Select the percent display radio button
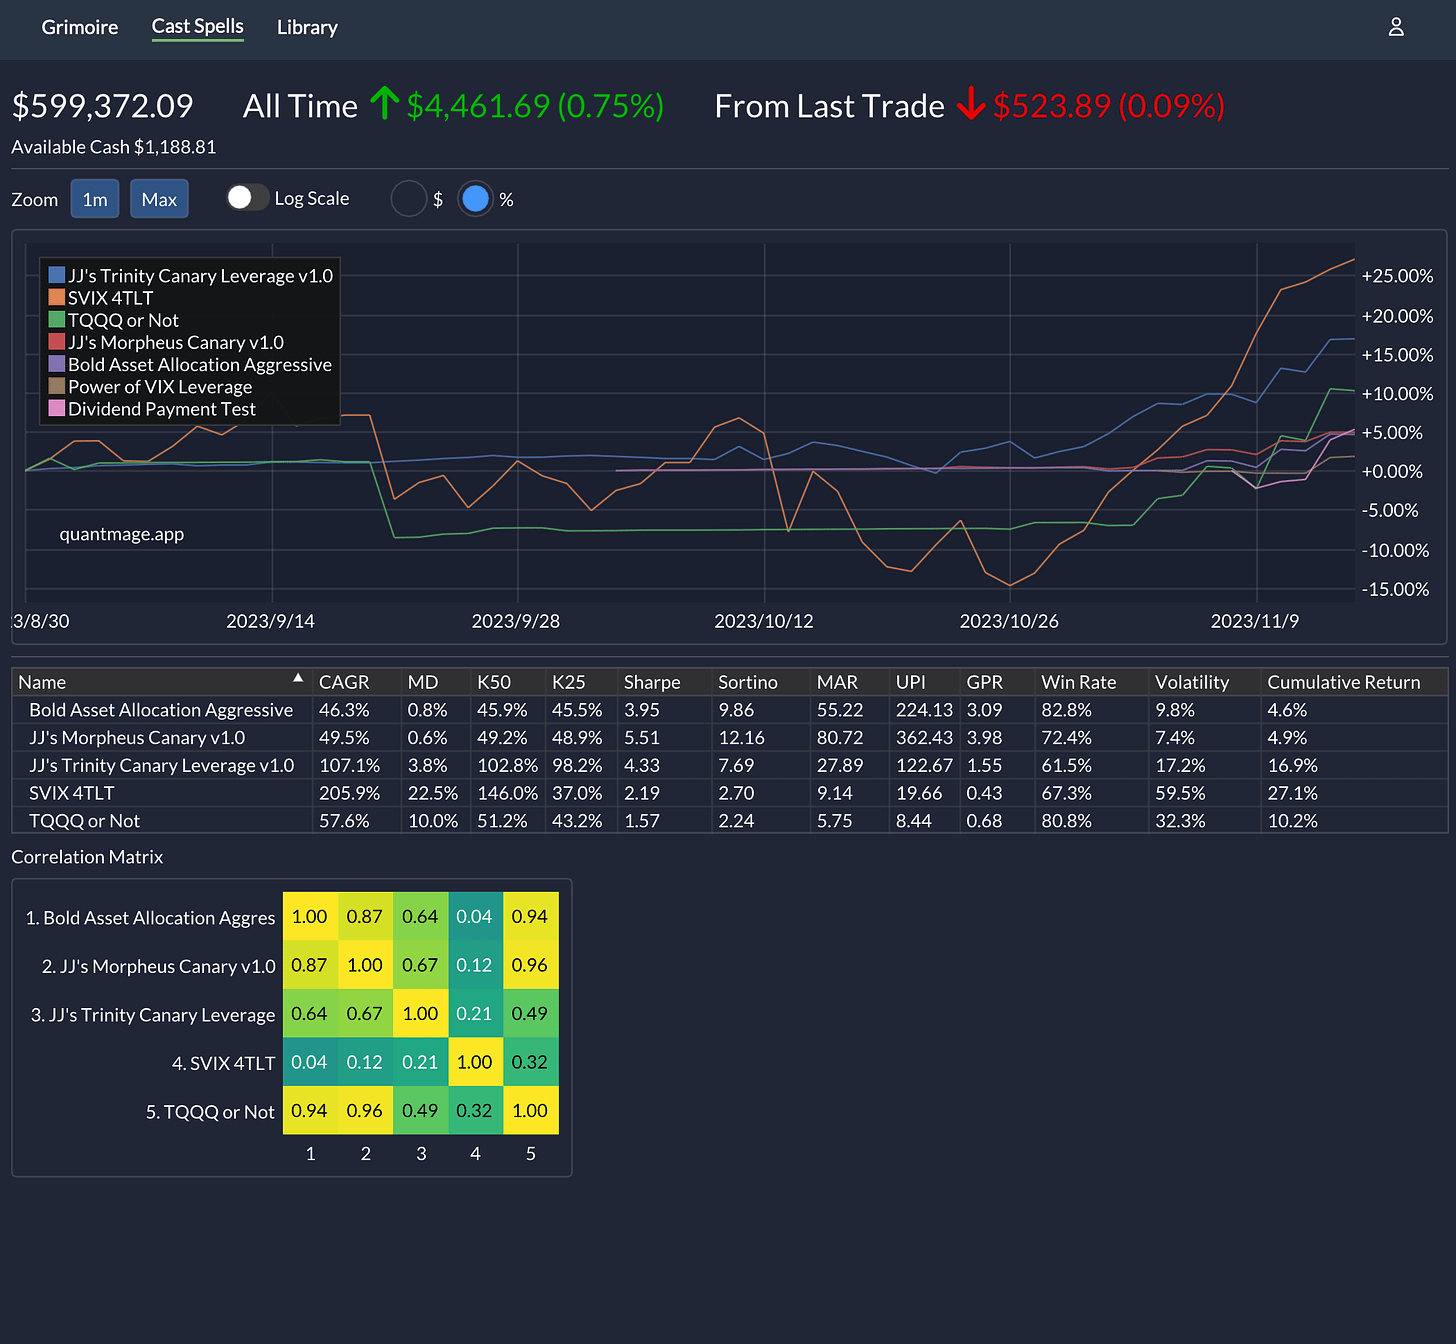1456x1344 pixels. [x=476, y=199]
